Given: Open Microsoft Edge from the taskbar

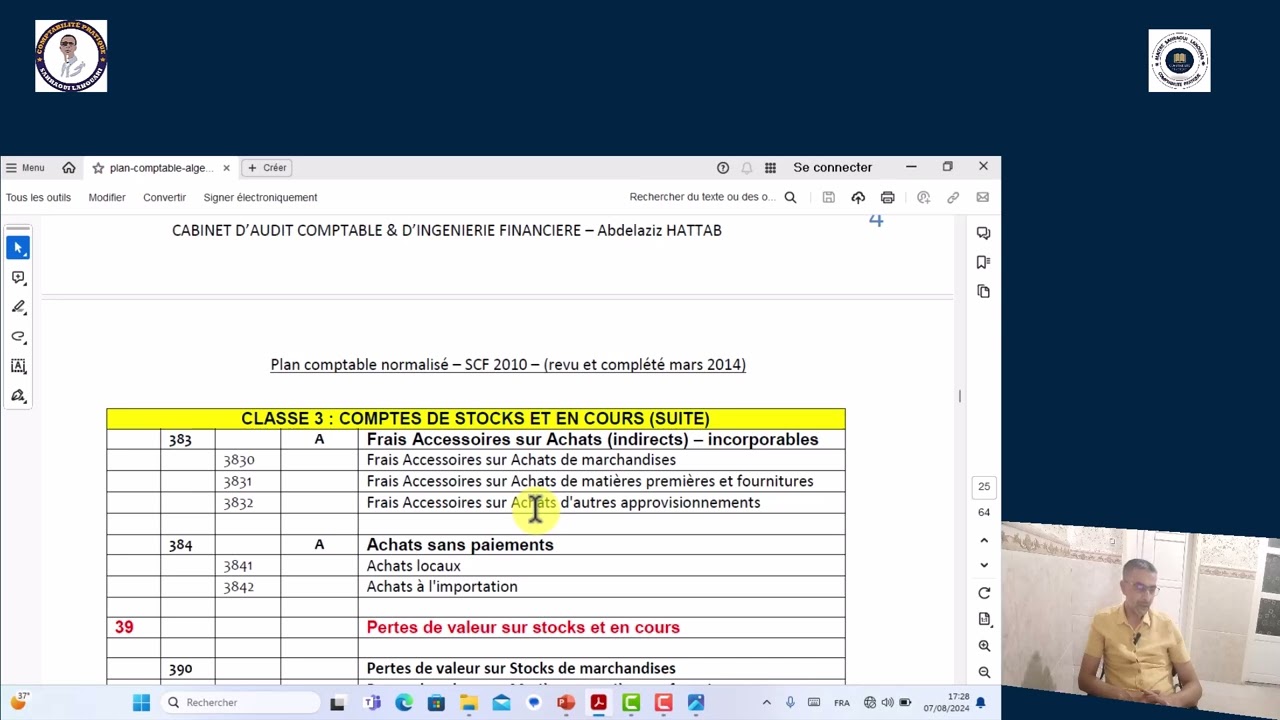Looking at the screenshot, I should pos(404,702).
